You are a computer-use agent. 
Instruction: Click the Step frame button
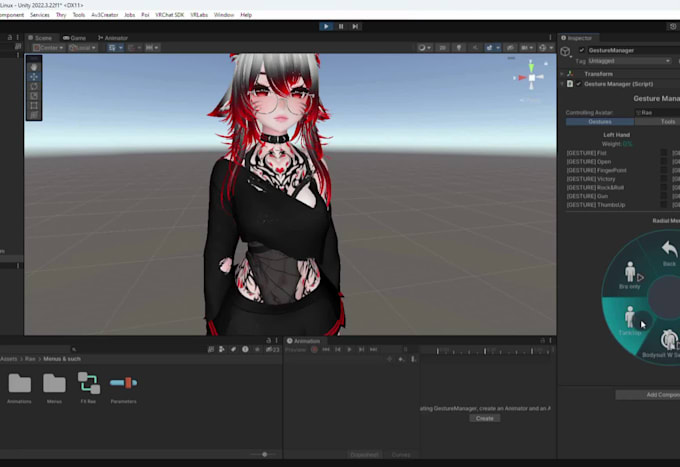point(355,26)
